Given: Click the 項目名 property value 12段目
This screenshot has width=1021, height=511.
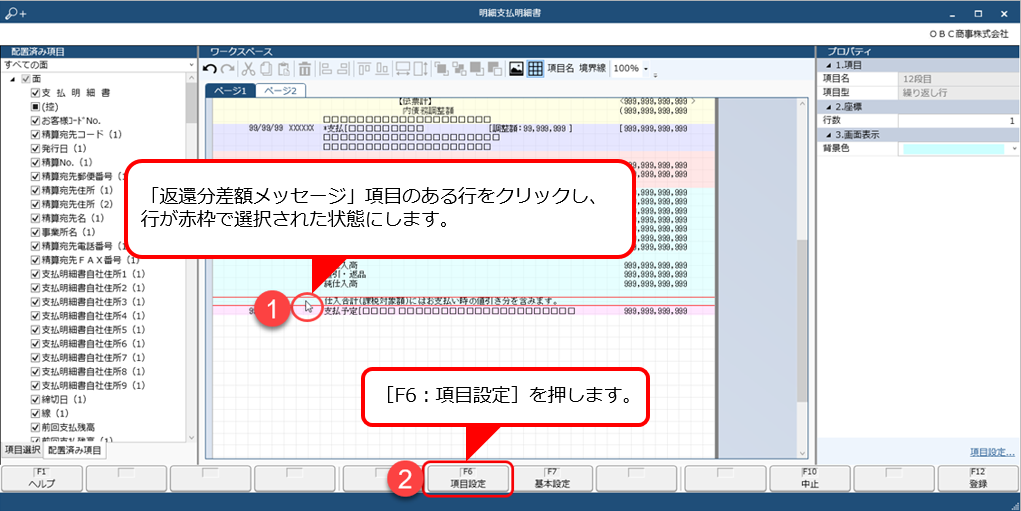Looking at the screenshot, I should [x=958, y=79].
